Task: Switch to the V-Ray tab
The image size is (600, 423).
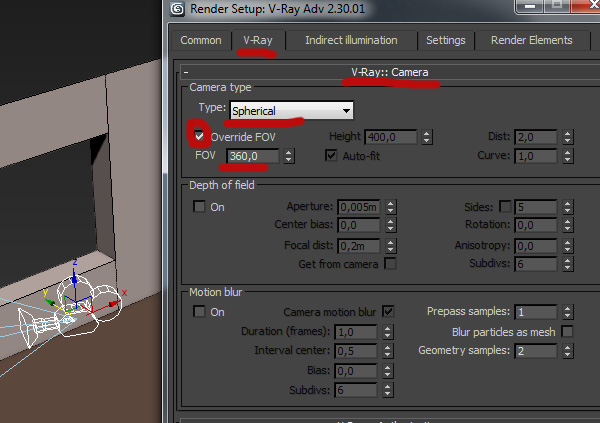Action: point(258,40)
